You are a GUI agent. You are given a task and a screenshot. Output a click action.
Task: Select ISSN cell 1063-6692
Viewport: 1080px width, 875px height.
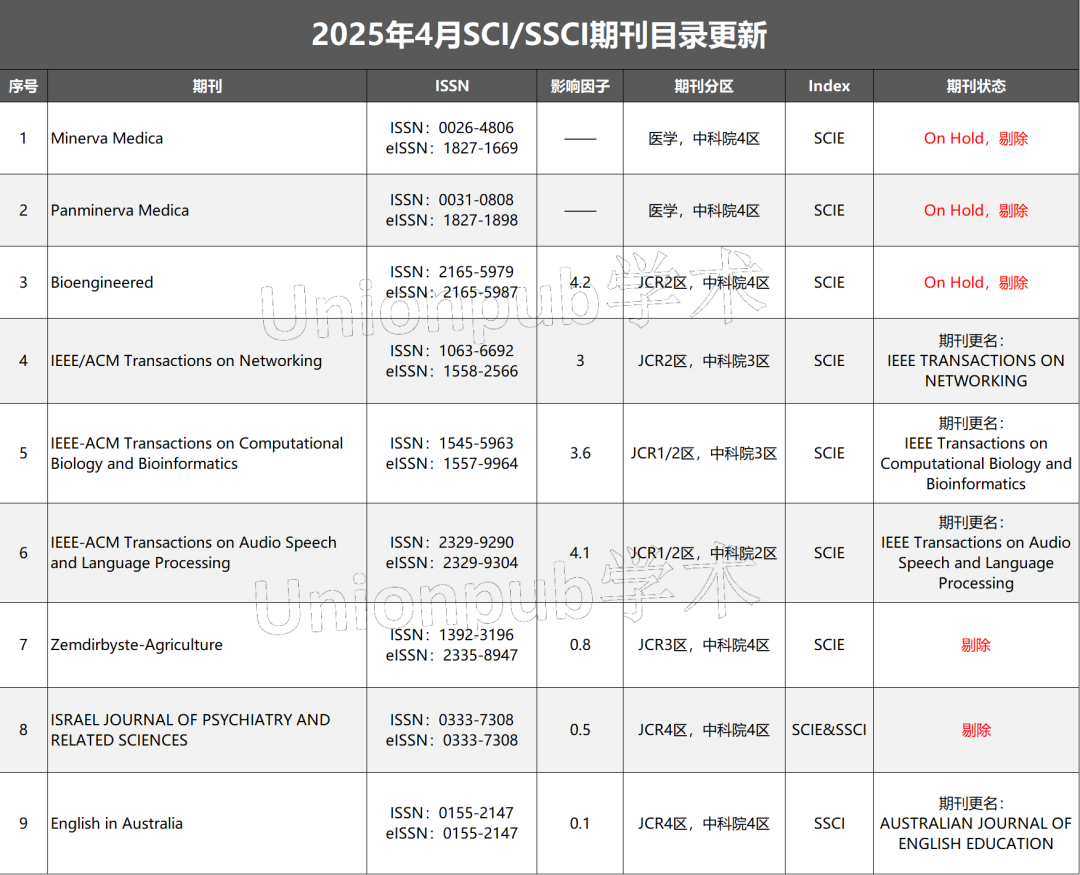(x=452, y=360)
